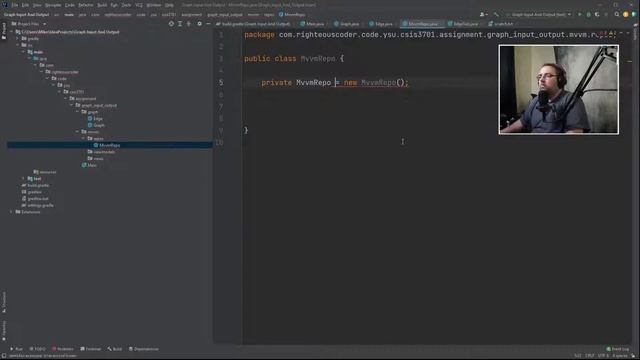Collapse the java folder in tree

[x=30, y=59]
